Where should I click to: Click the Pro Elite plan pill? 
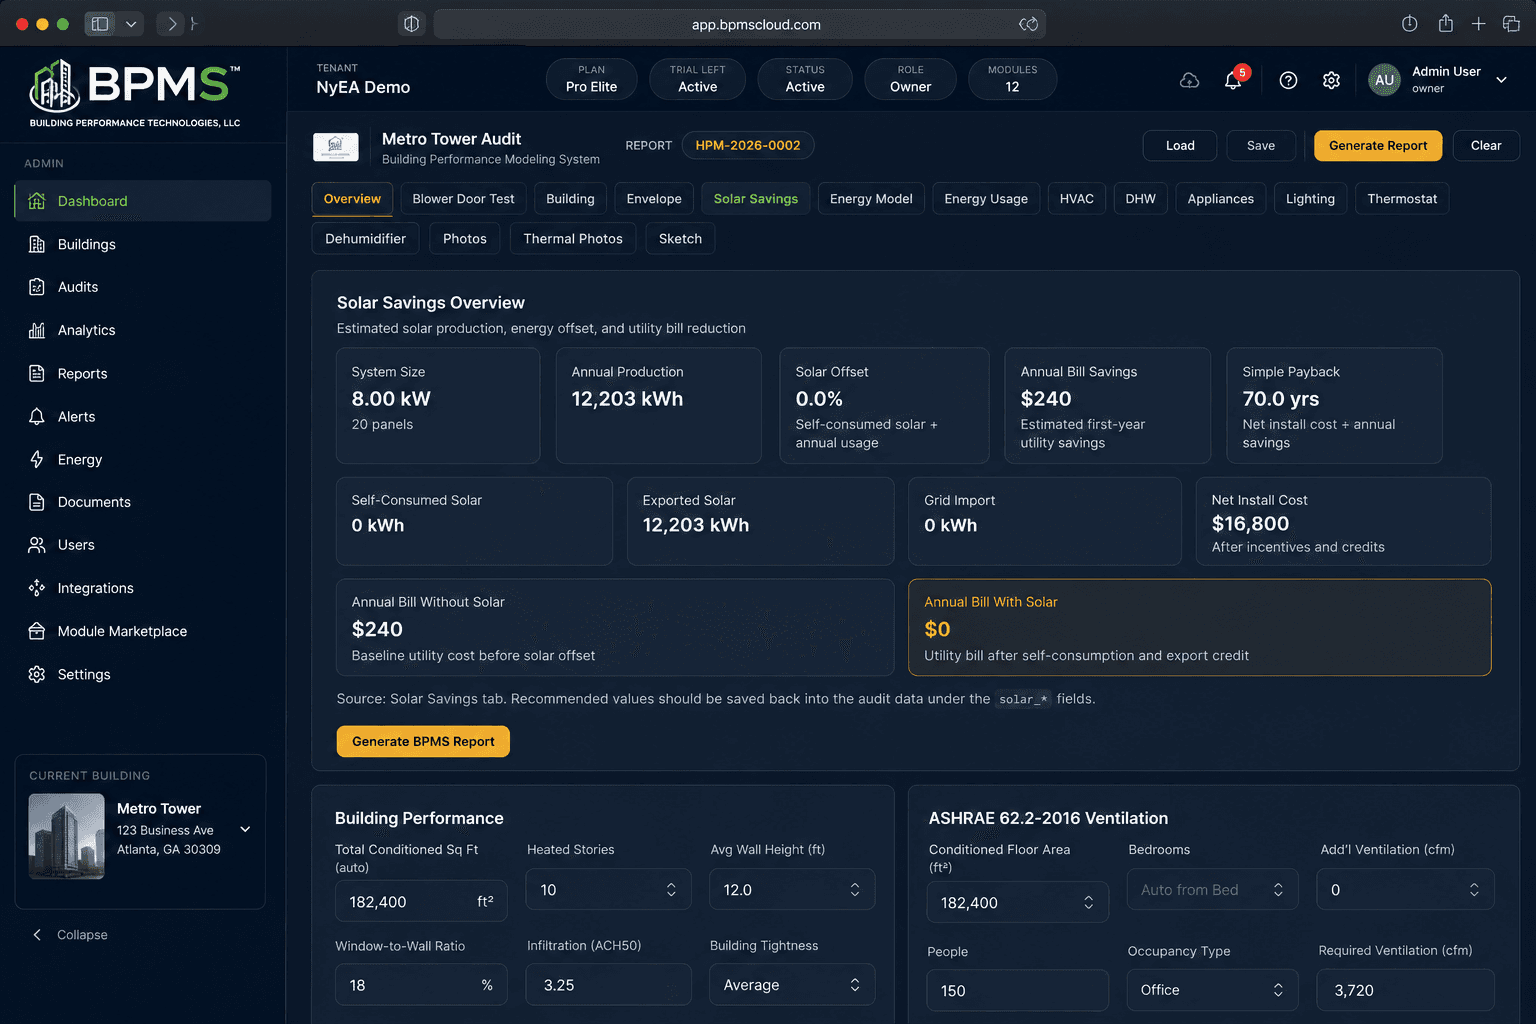coord(591,79)
